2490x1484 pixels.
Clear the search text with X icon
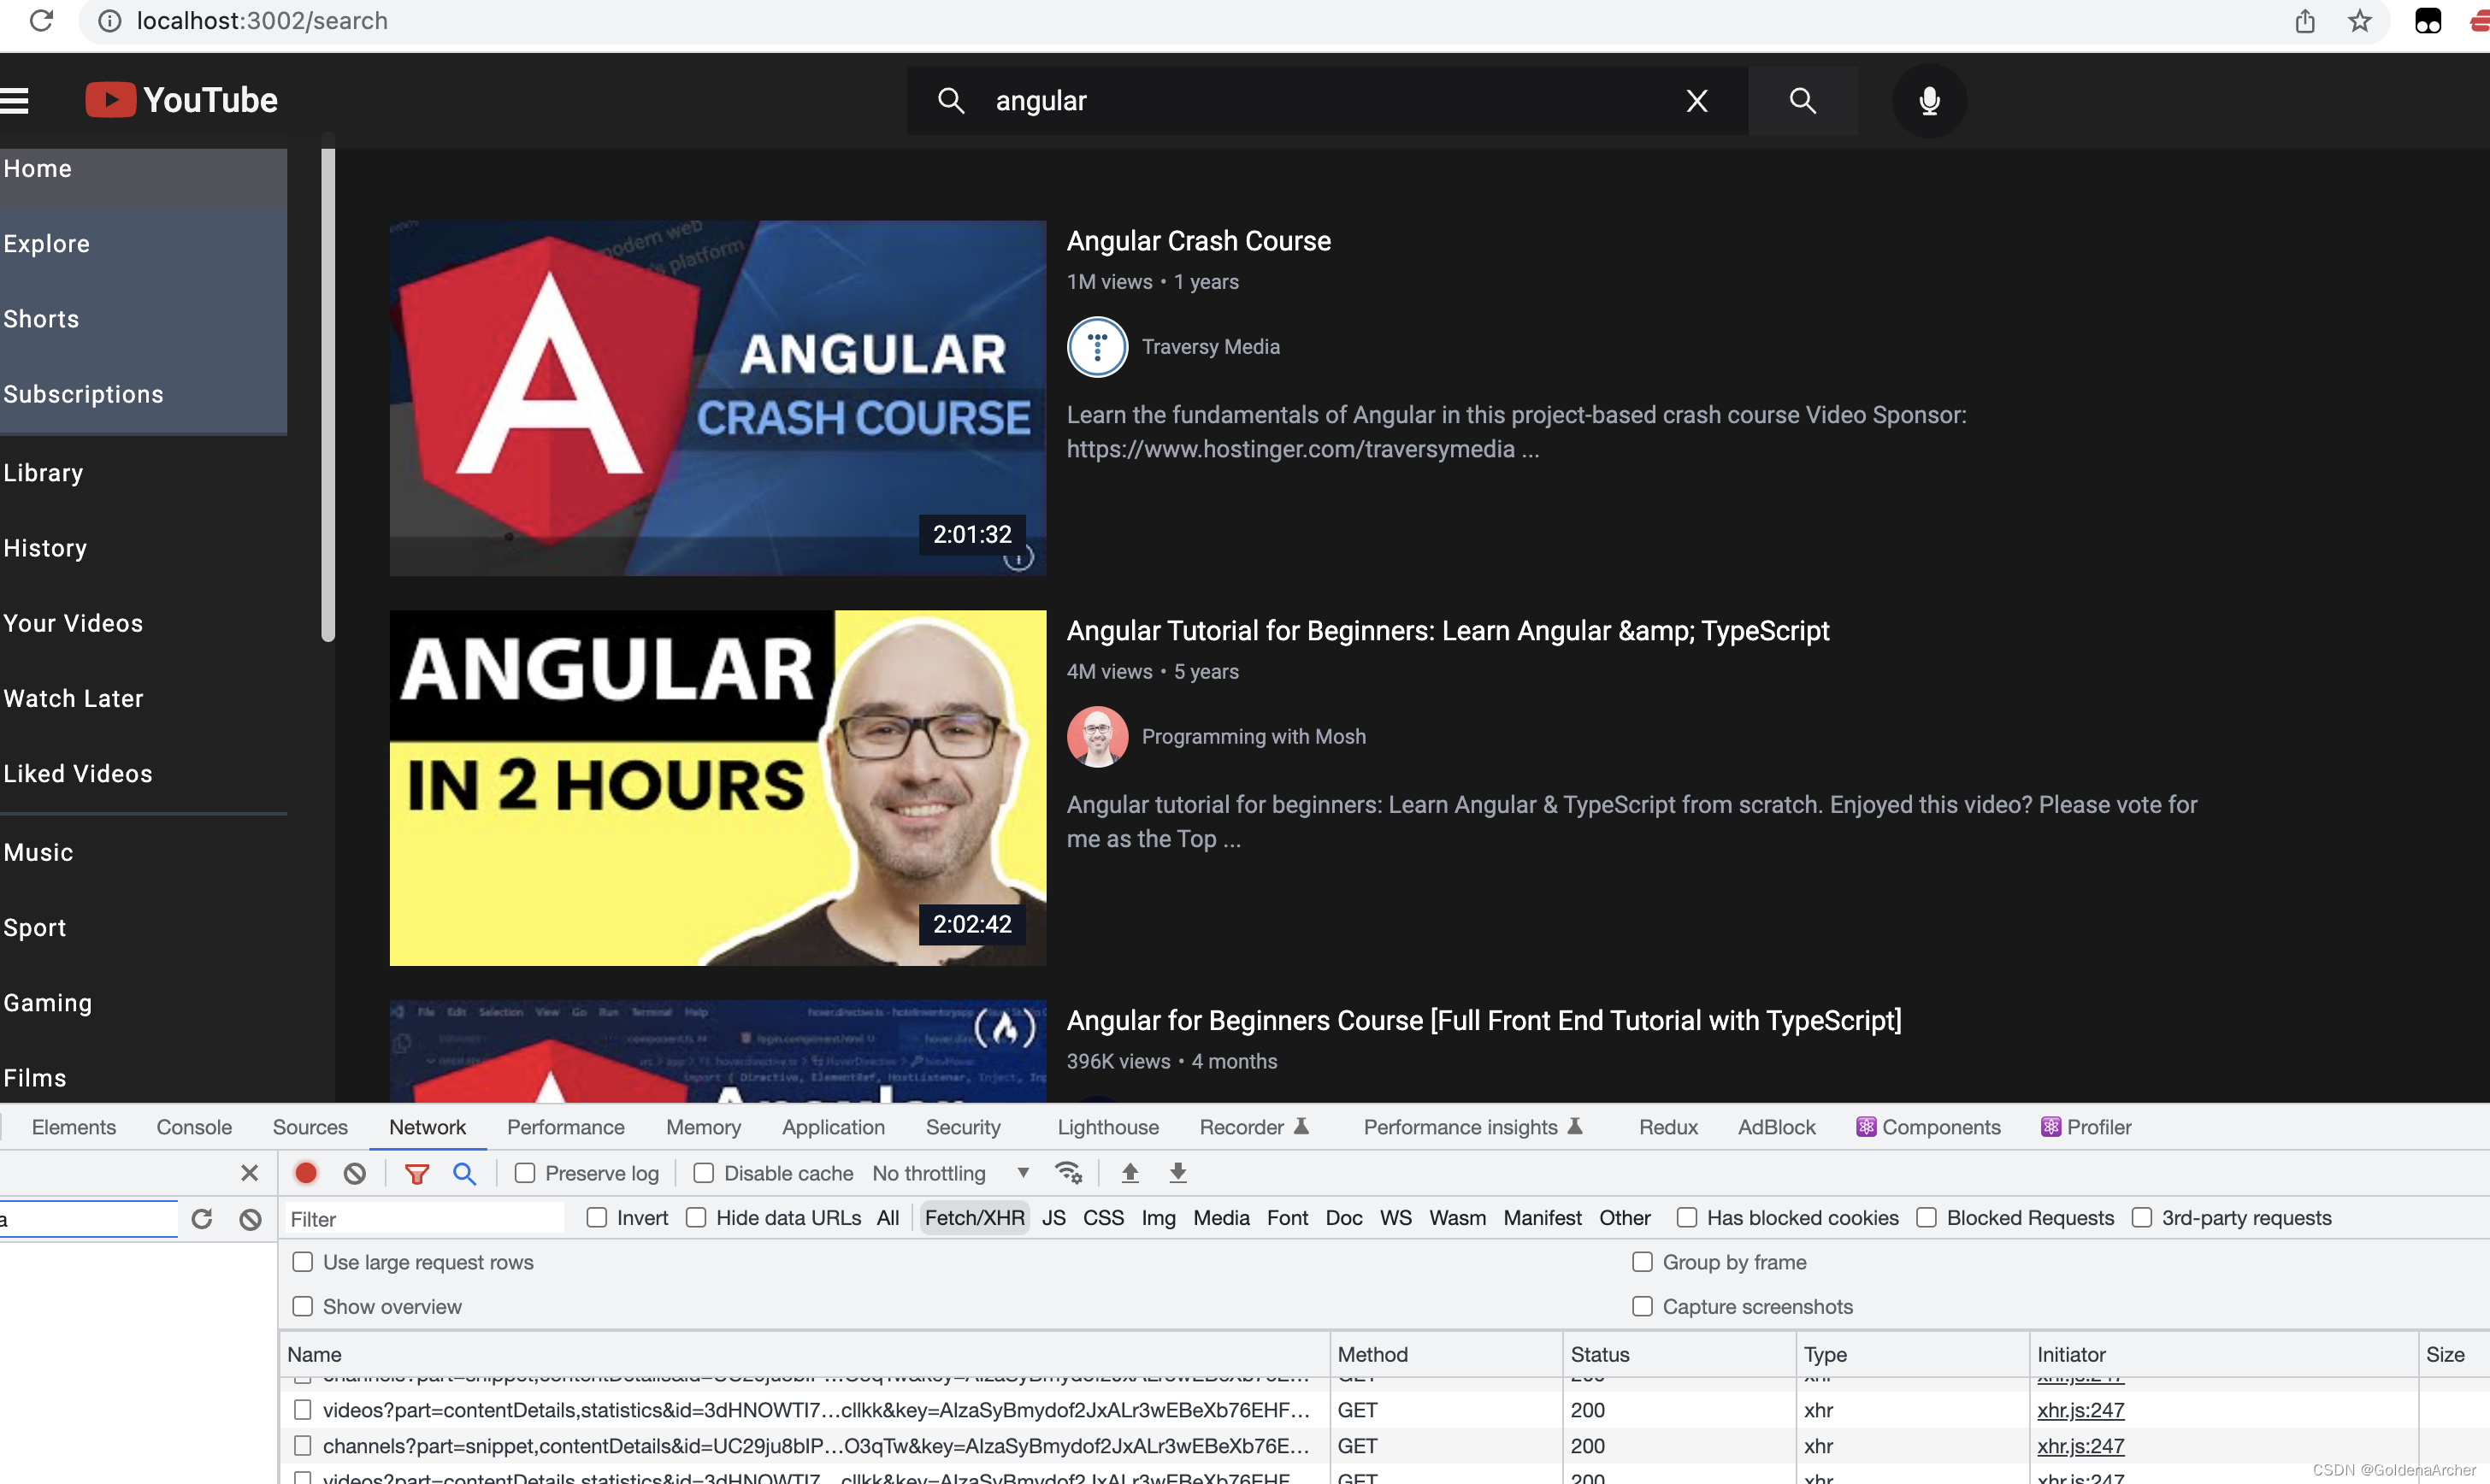coord(1697,101)
